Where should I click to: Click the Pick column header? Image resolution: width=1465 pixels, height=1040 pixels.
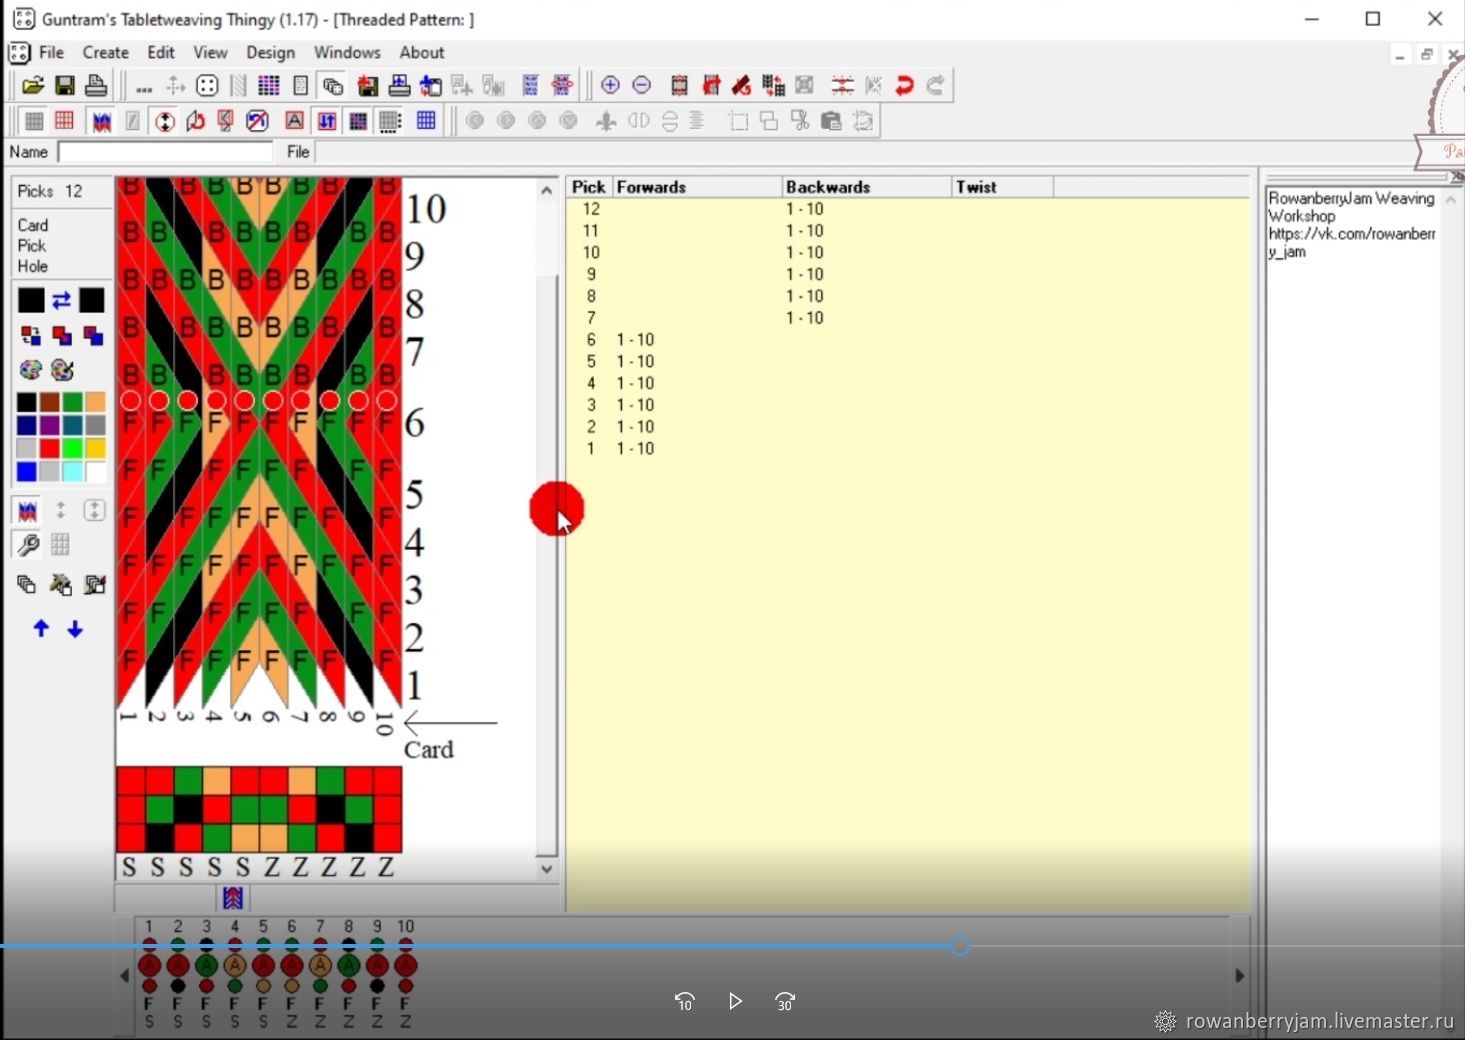tap(589, 187)
